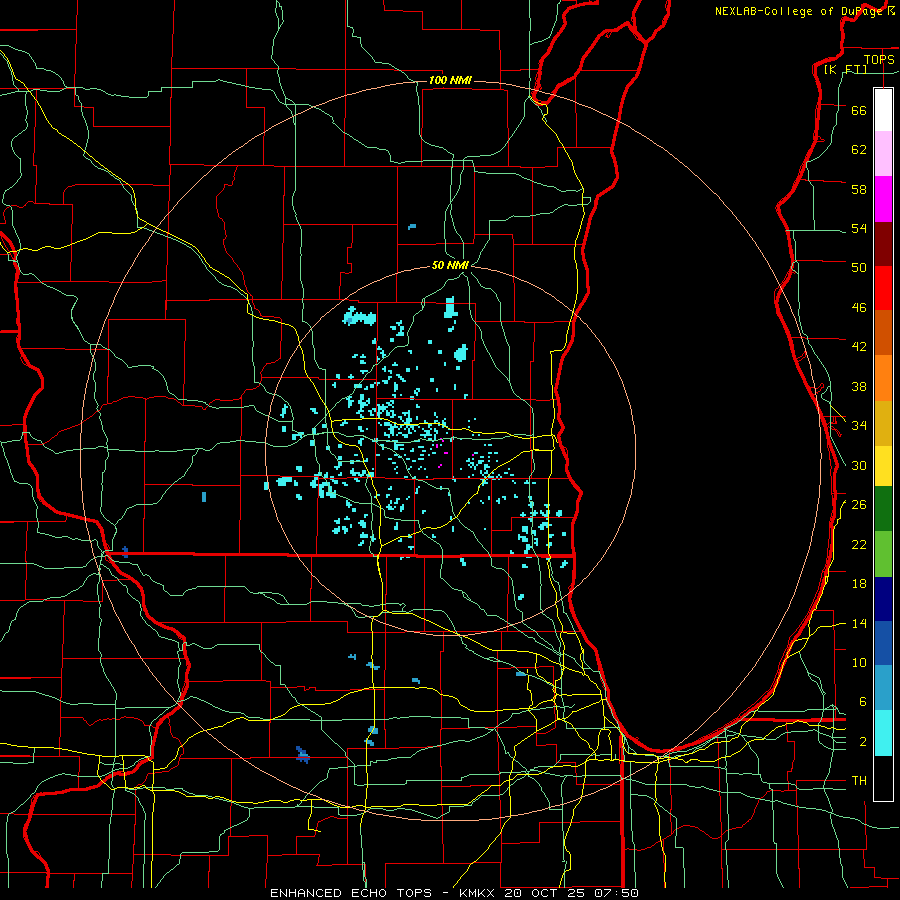Click the yellow legend swatch
Viewport: 900px width, 900px height.
click(883, 465)
